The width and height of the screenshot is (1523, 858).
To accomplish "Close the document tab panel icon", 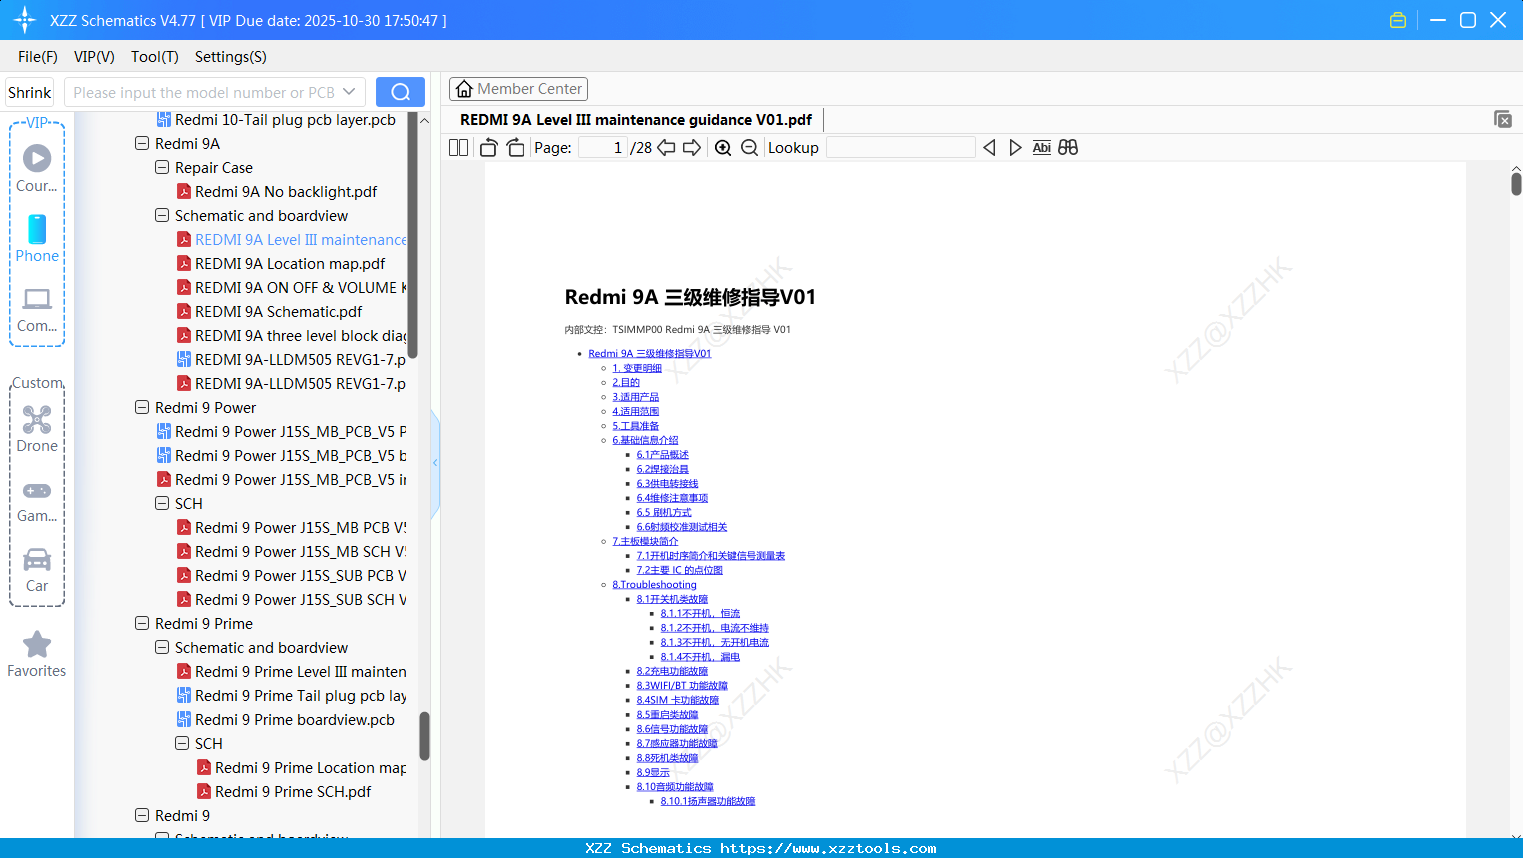I will [1503, 119].
